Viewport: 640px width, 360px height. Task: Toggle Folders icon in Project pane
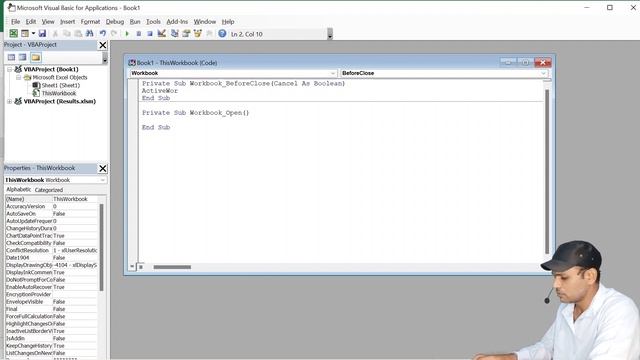(36, 58)
